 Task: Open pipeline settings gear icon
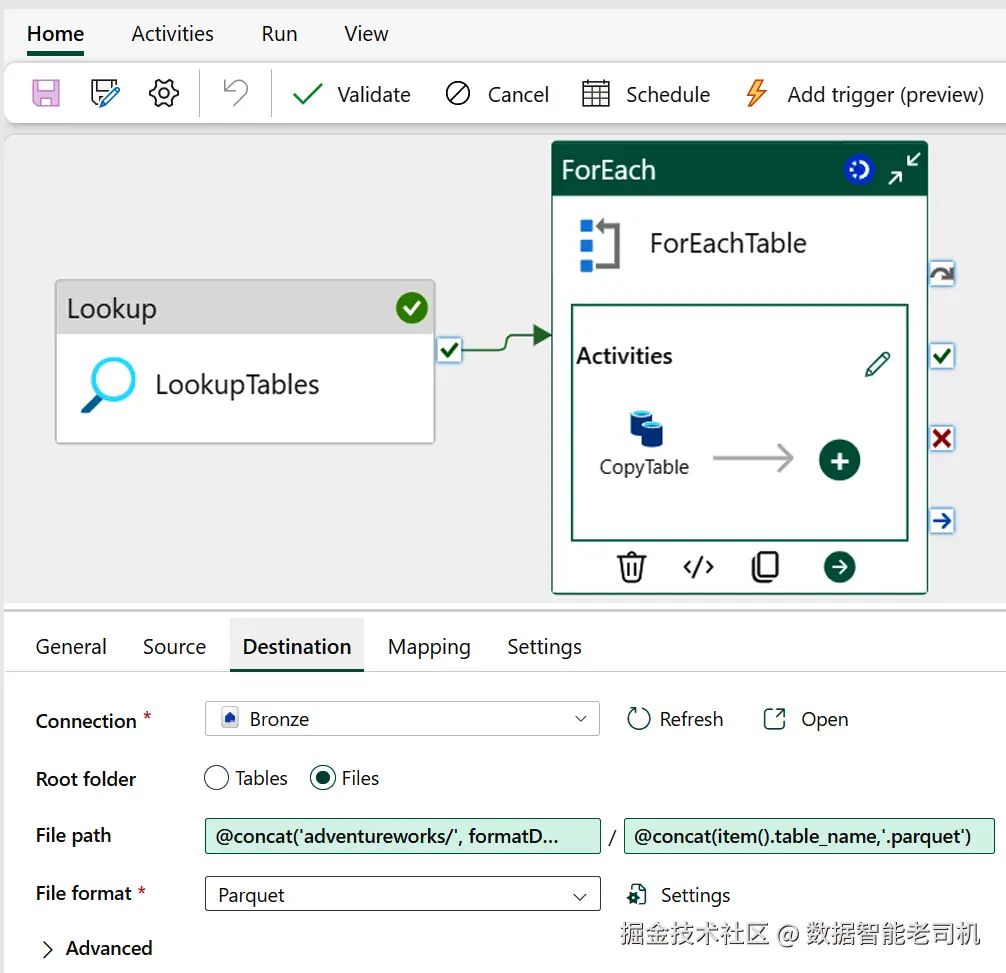point(164,94)
